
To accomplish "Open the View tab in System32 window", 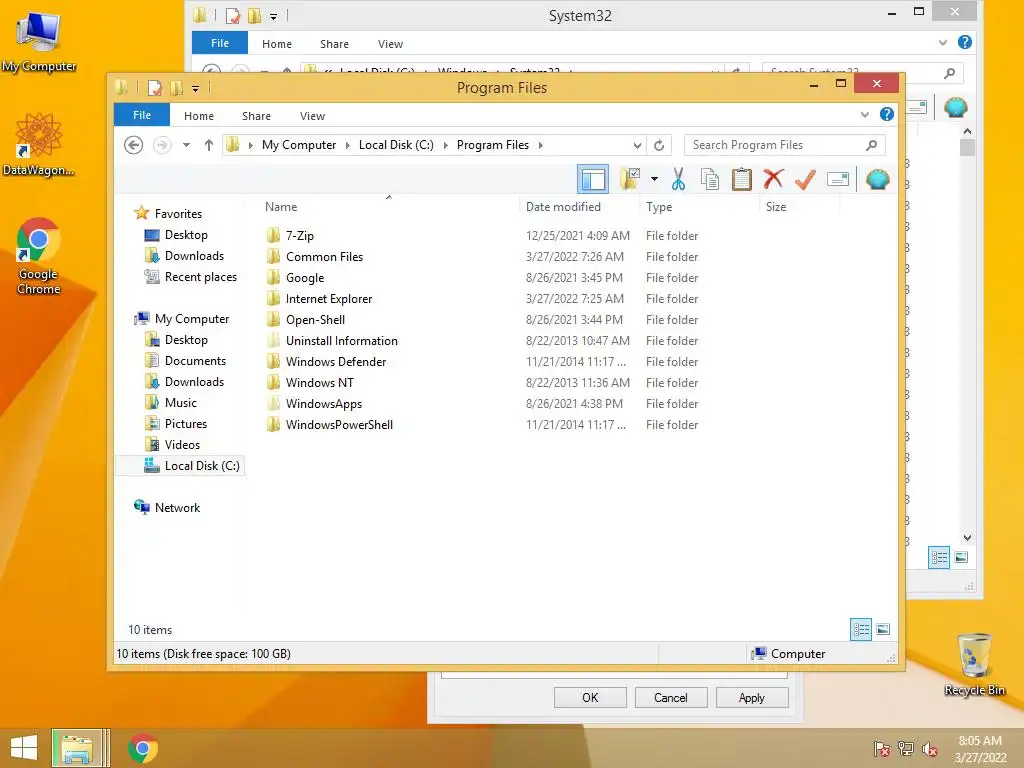I will 390,44.
